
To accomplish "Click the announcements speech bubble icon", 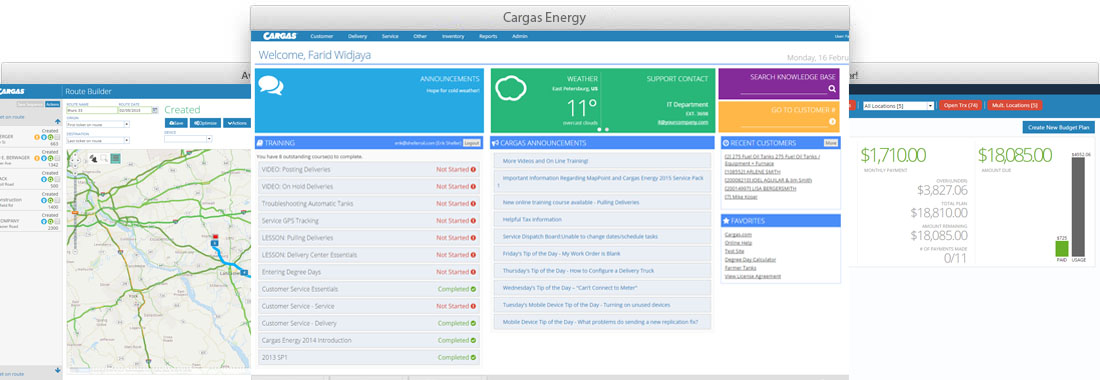I will (x=271, y=86).
